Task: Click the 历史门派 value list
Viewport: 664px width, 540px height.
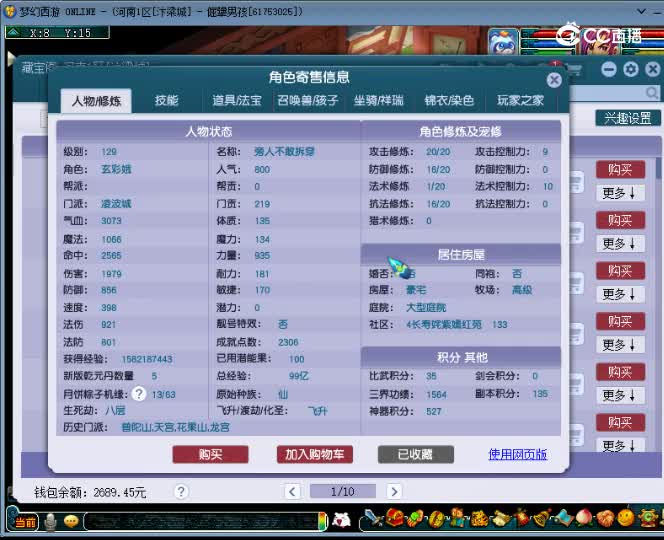Action: pyautogui.click(x=175, y=427)
